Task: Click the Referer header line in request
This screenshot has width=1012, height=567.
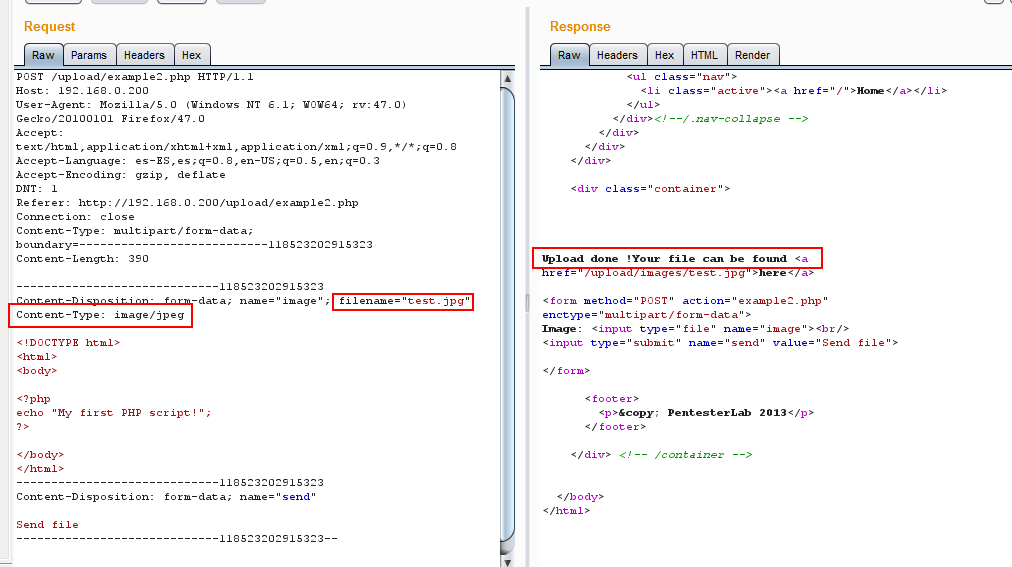Action: (x=187, y=203)
